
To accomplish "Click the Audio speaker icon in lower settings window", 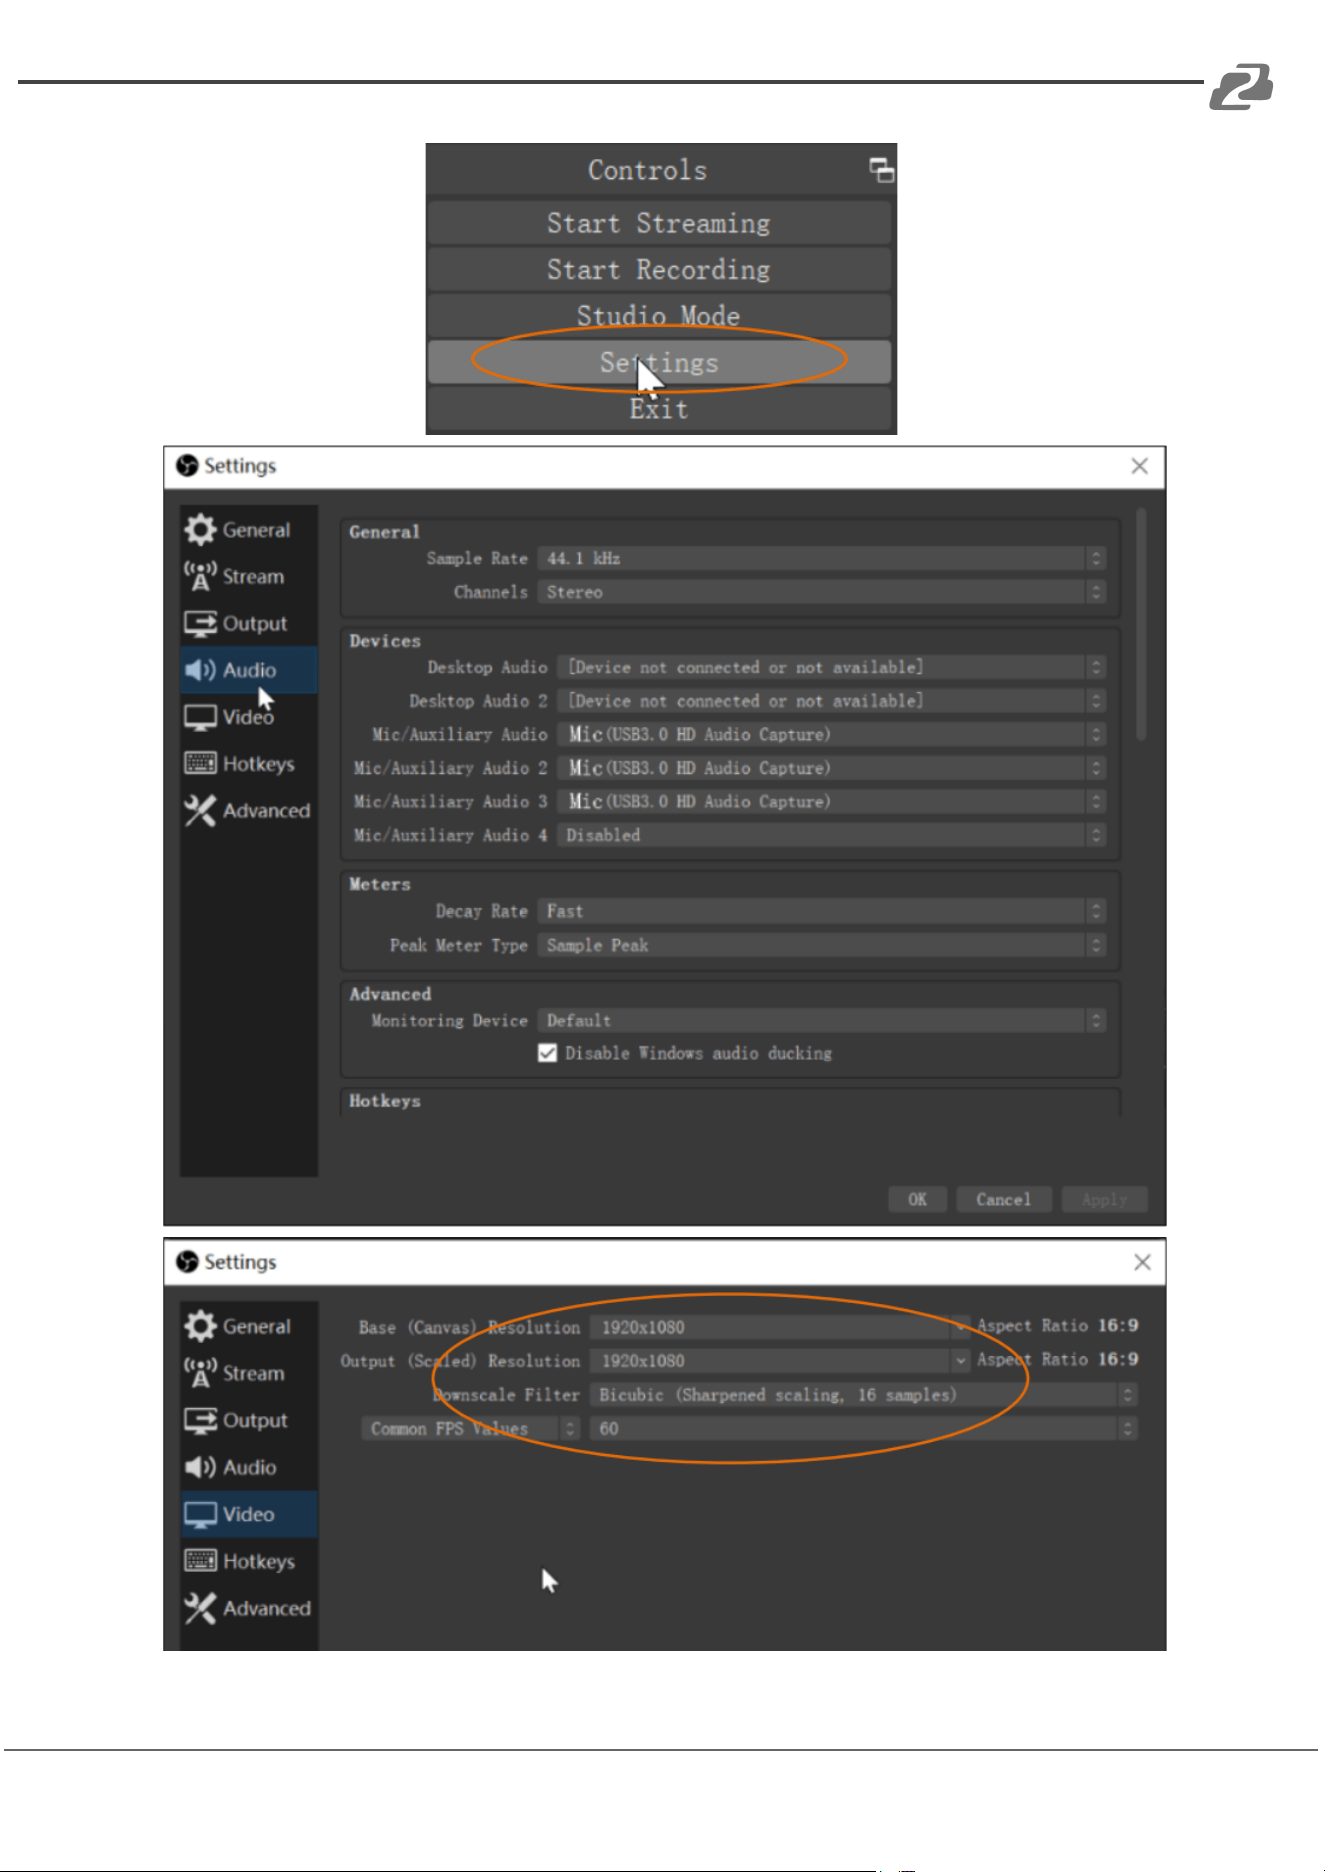I will pyautogui.click(x=200, y=1467).
